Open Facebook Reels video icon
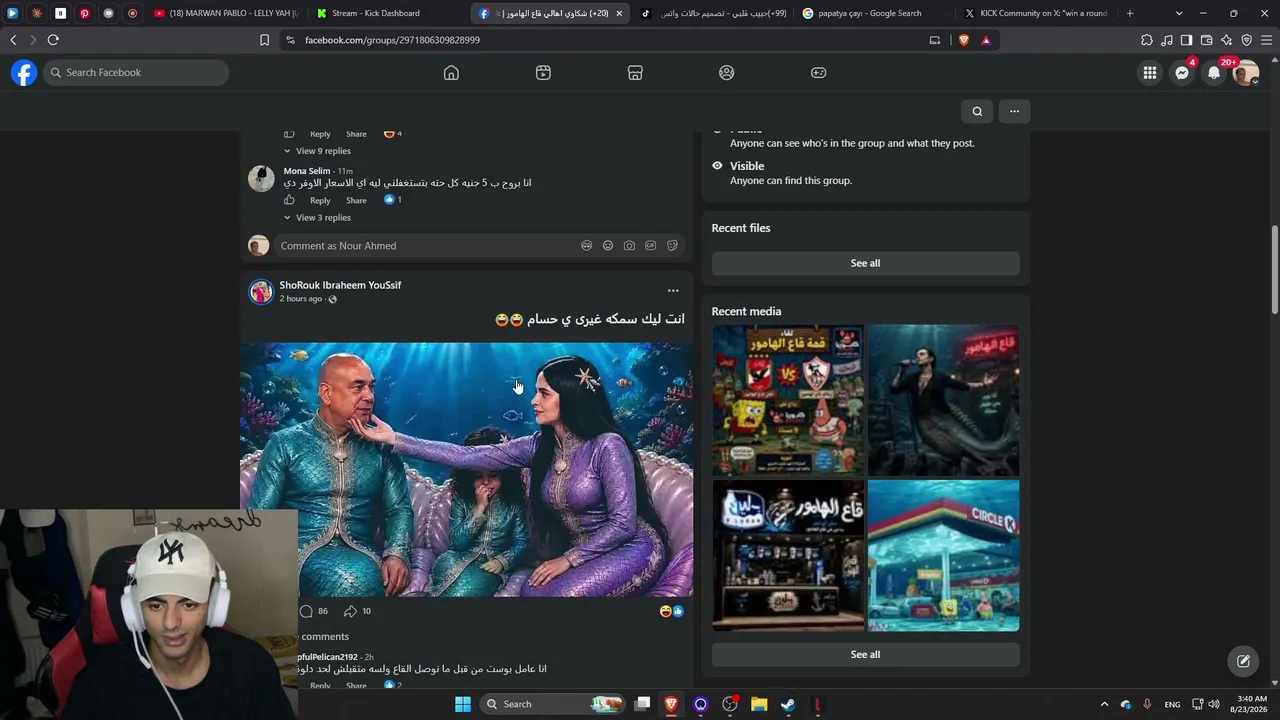This screenshot has height=720, width=1280. 543,73
